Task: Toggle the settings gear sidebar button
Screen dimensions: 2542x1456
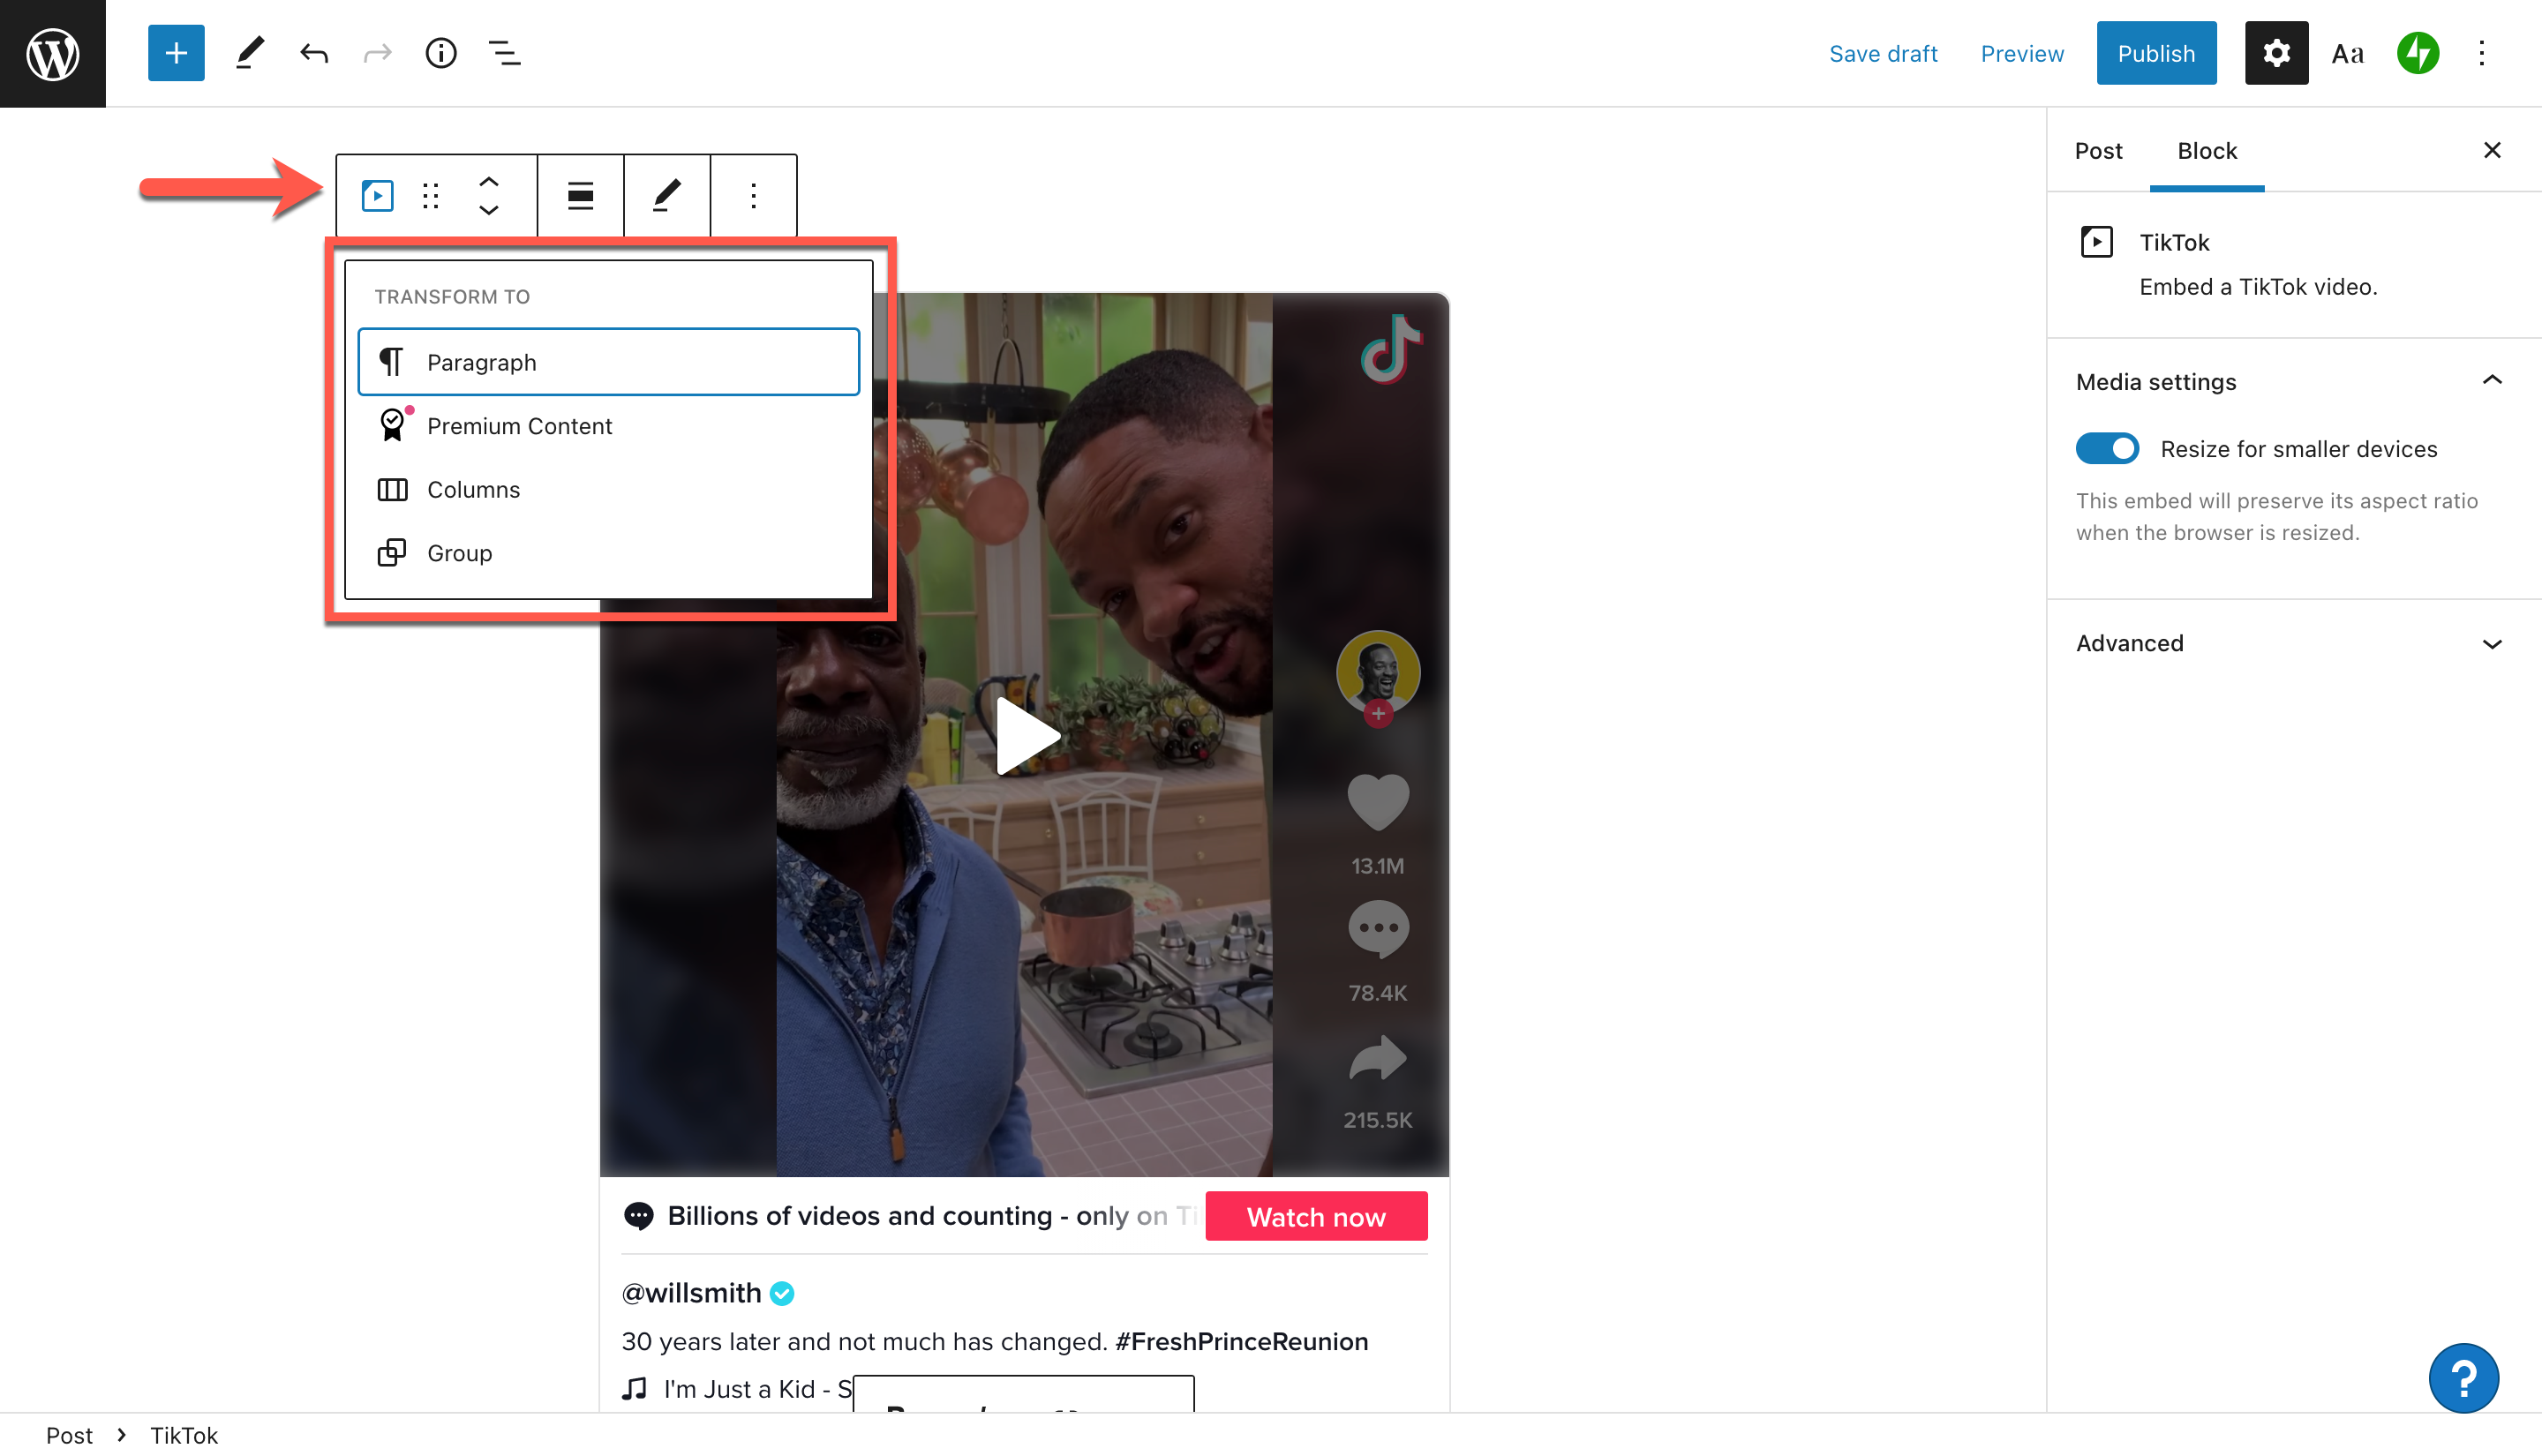Action: [x=2276, y=53]
